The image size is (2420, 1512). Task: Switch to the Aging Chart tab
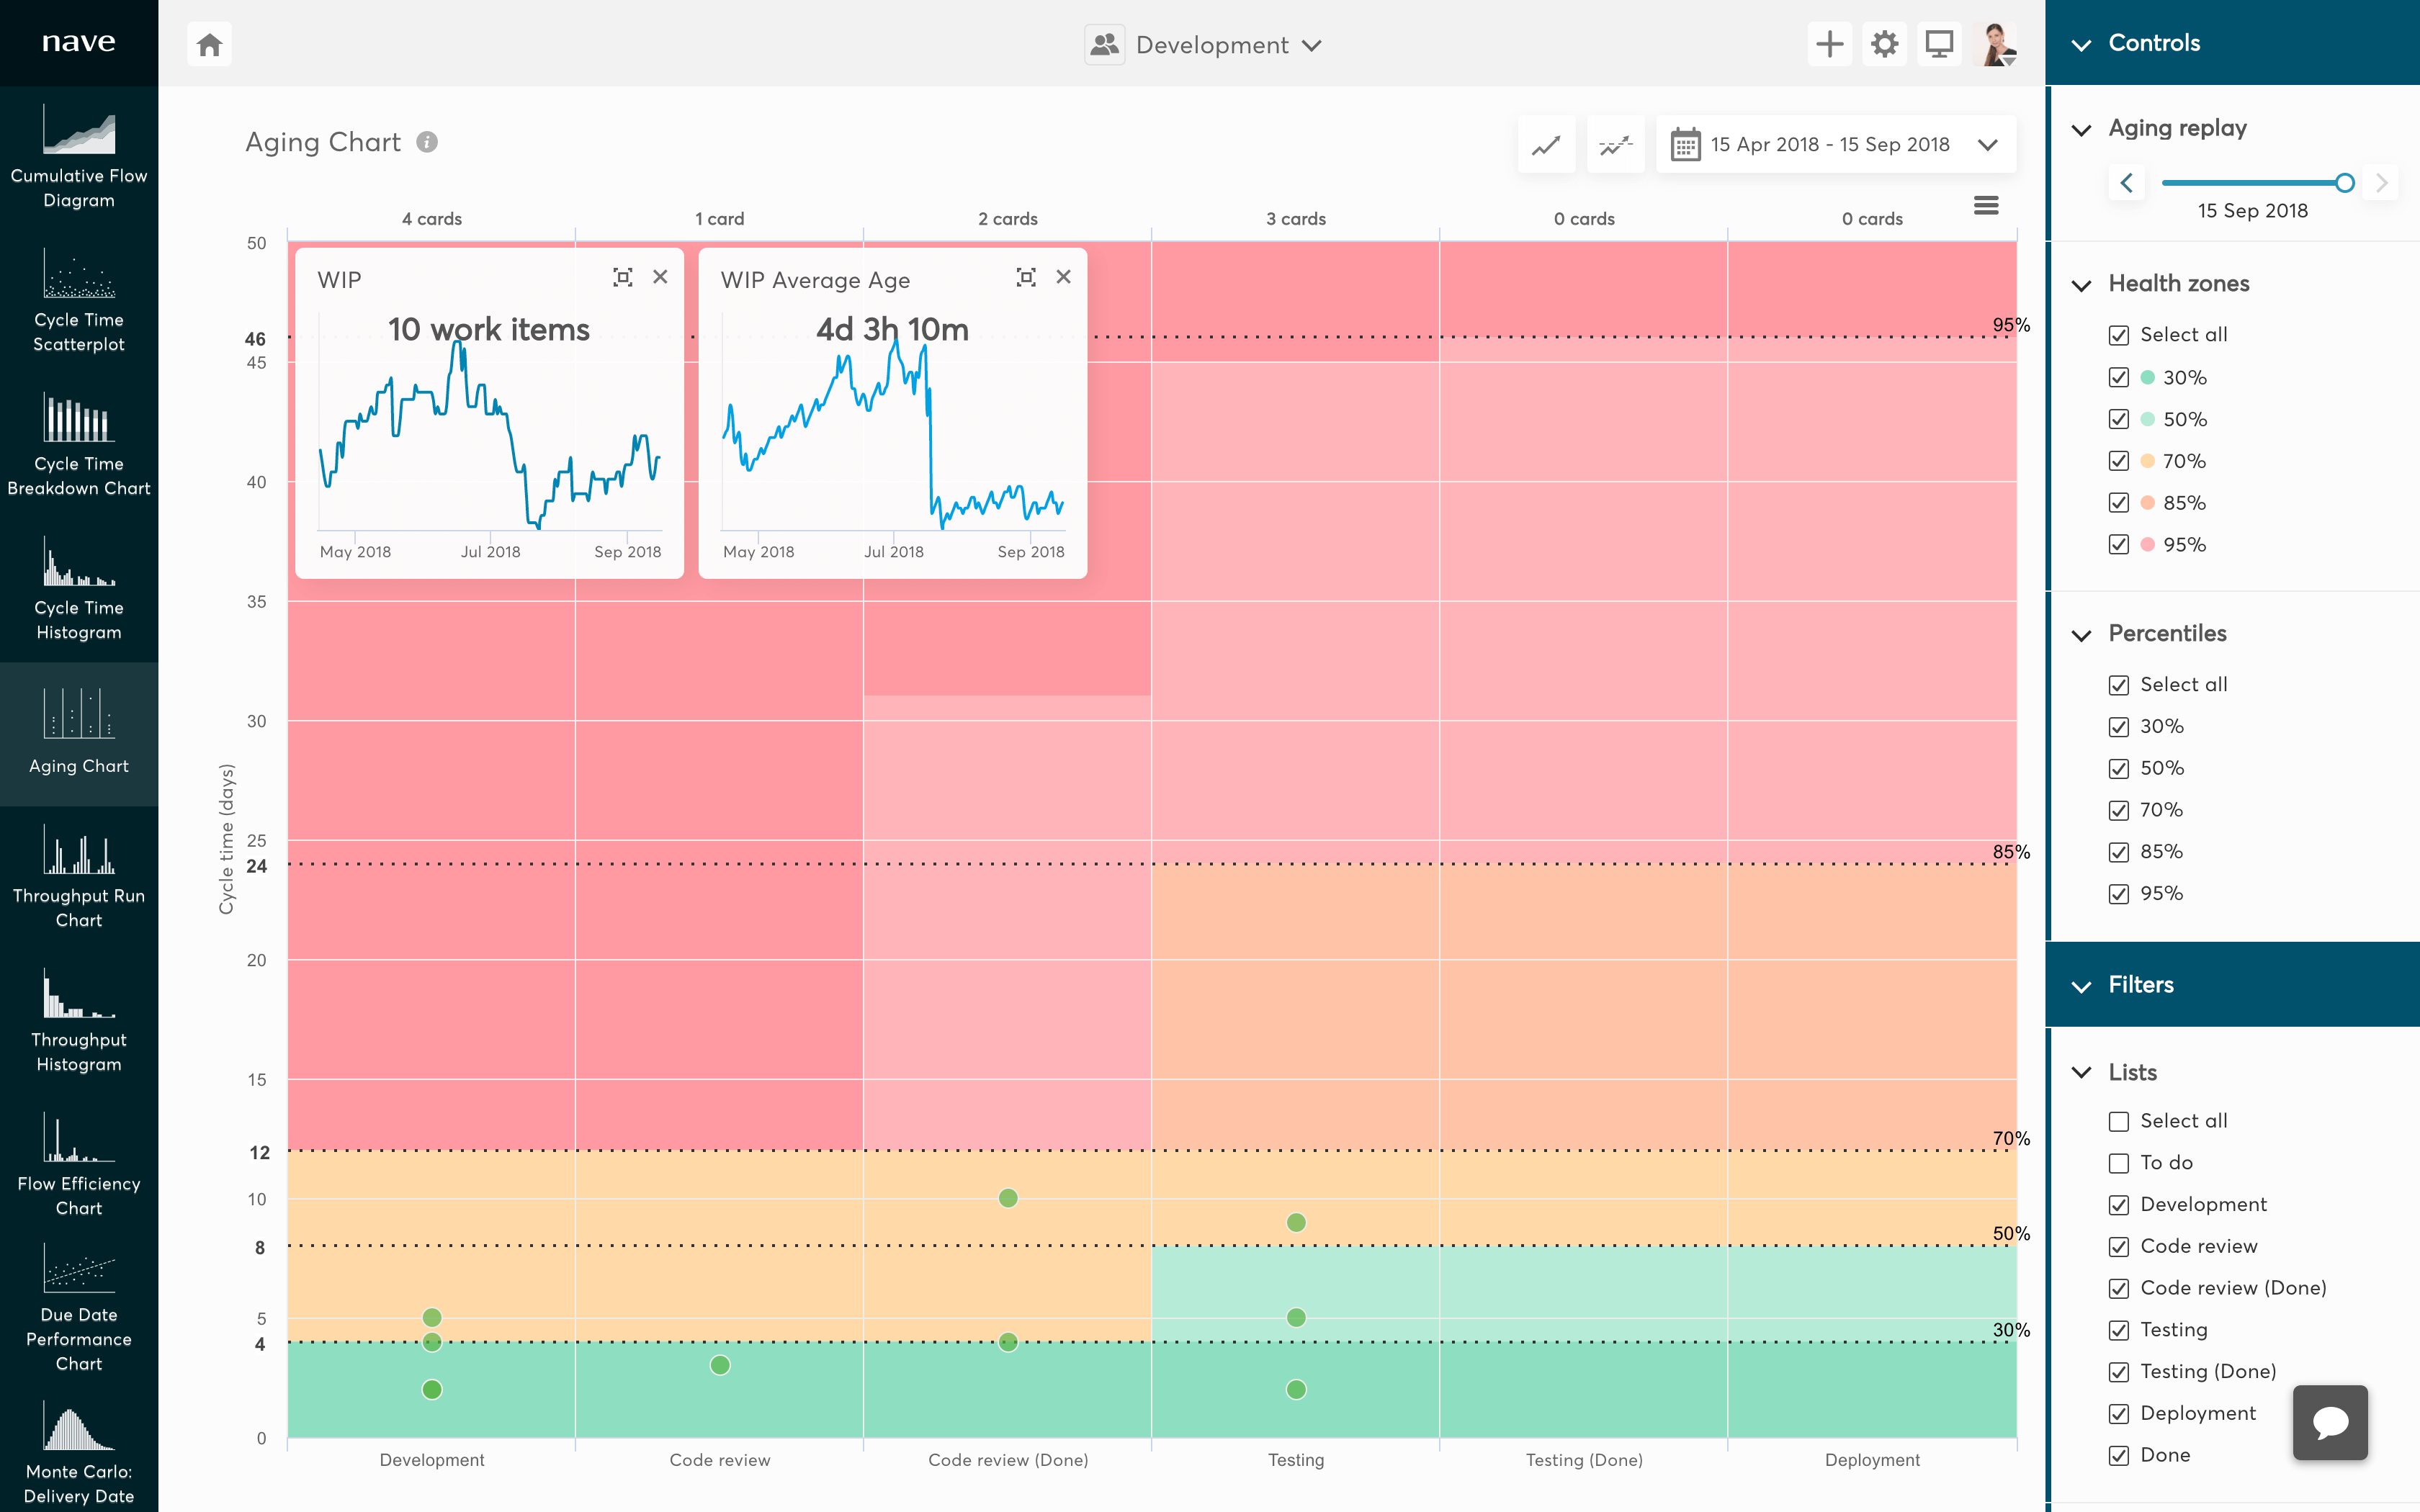click(x=78, y=735)
